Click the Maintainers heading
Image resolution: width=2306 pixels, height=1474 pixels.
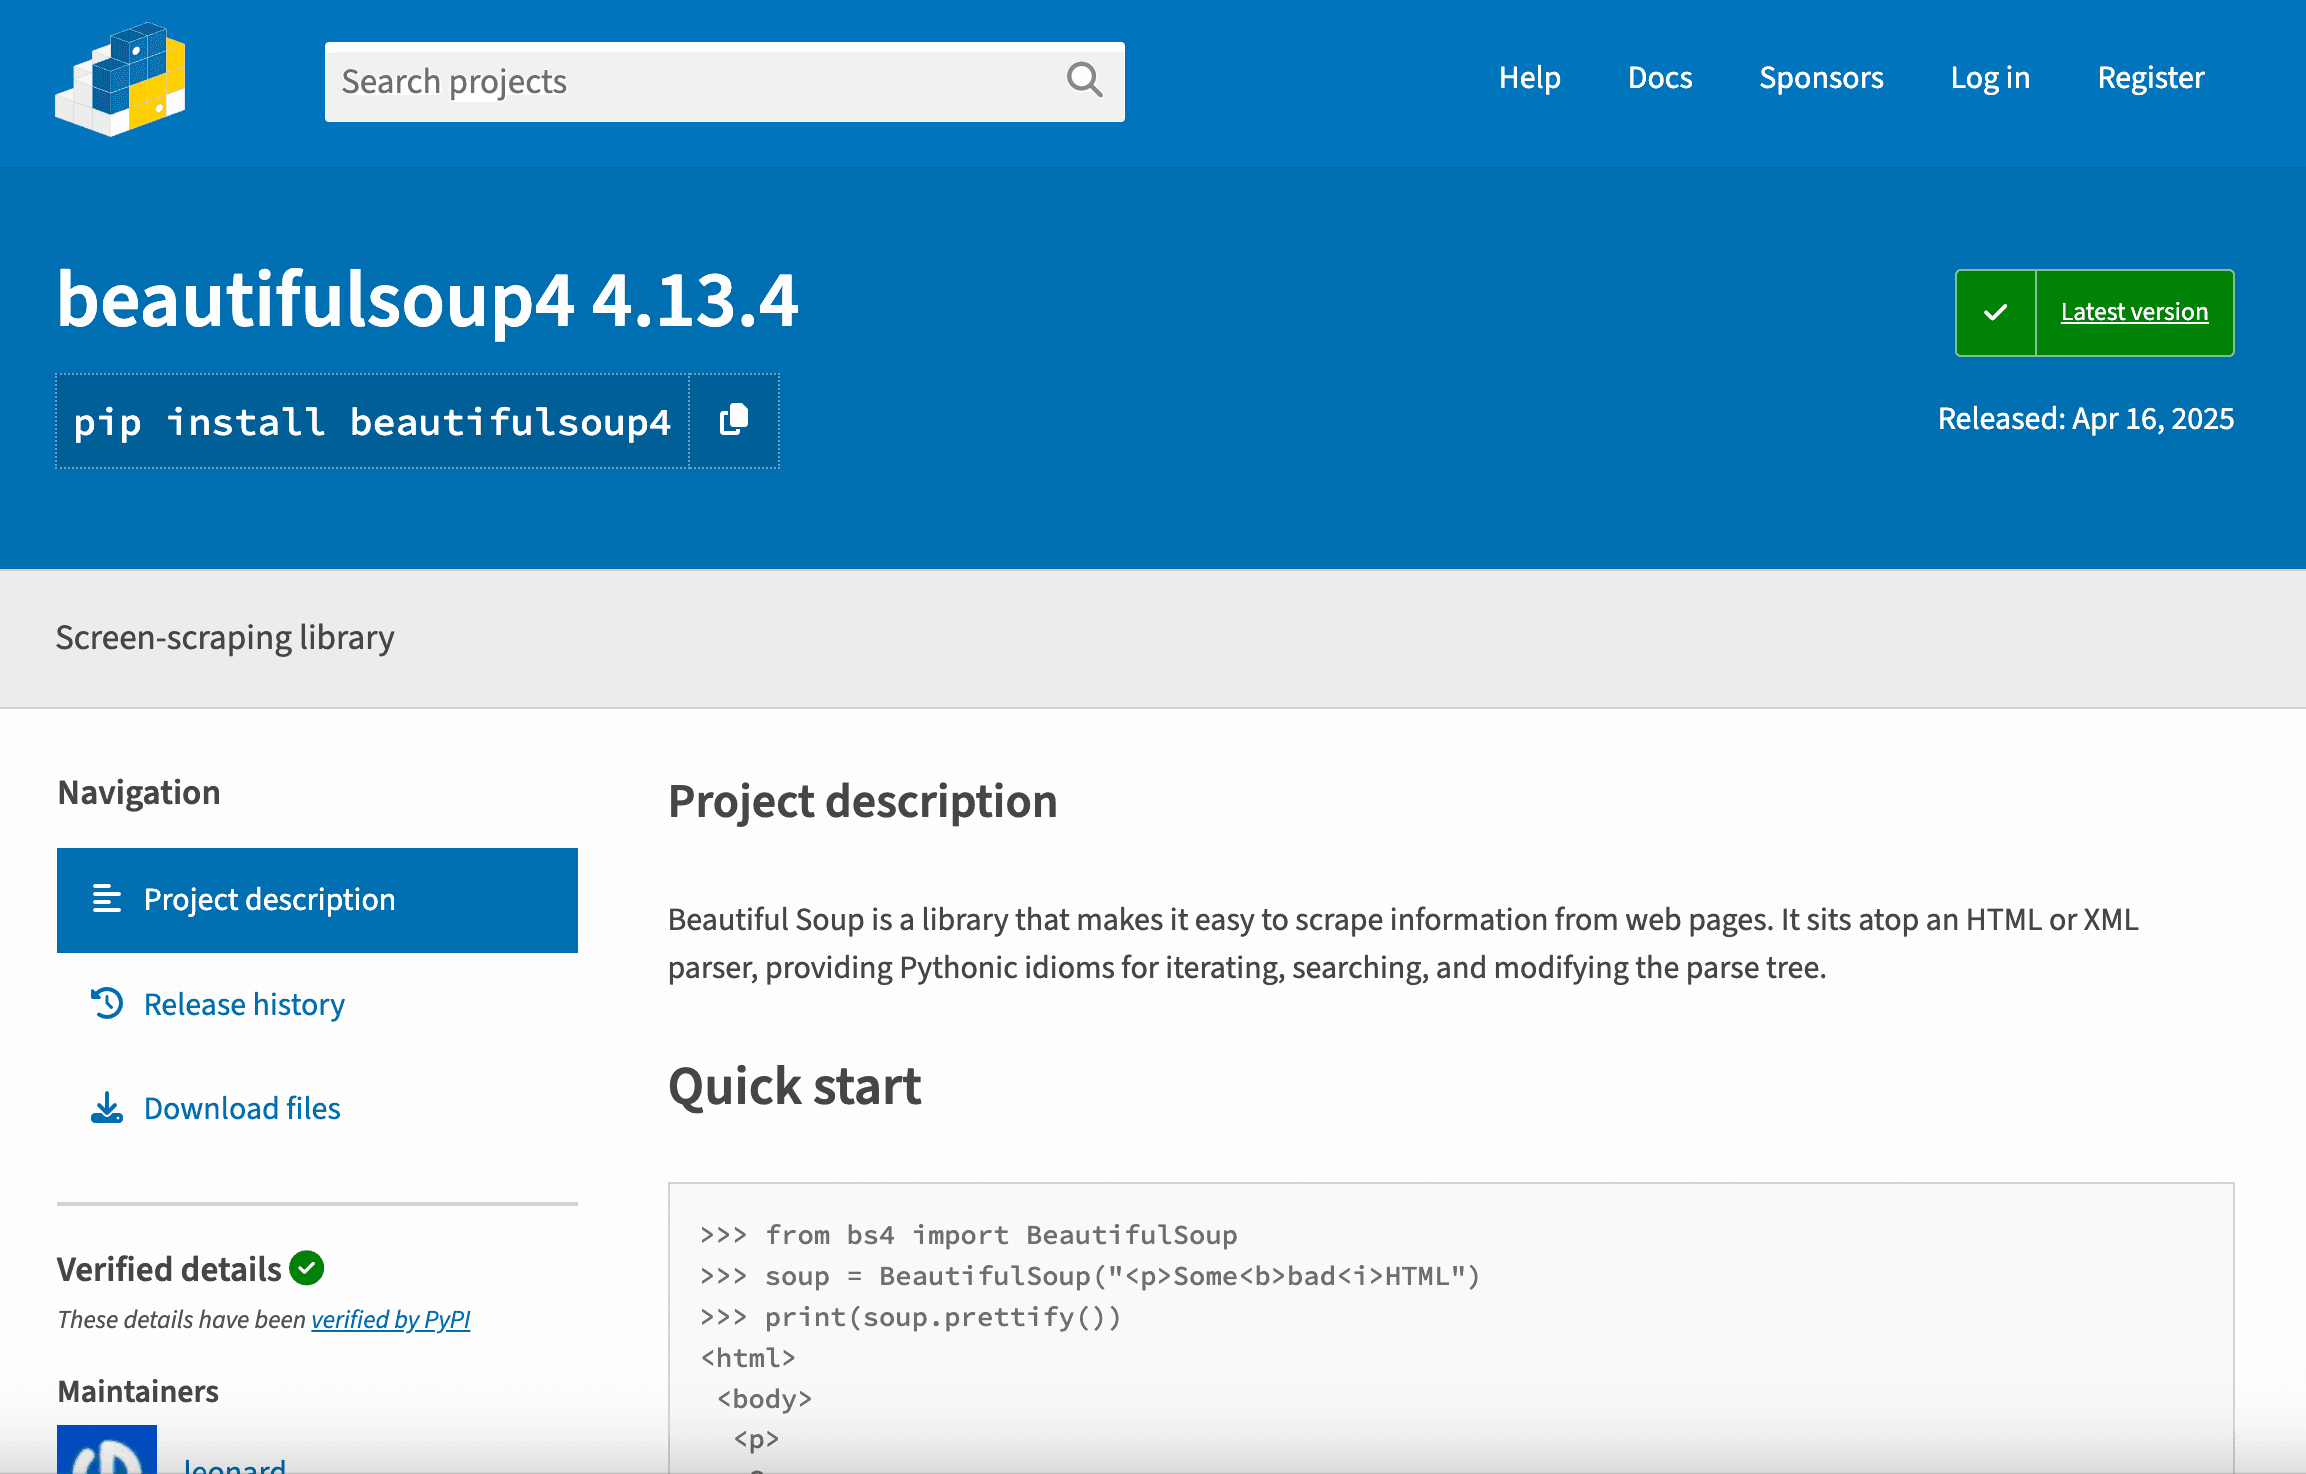138,1391
